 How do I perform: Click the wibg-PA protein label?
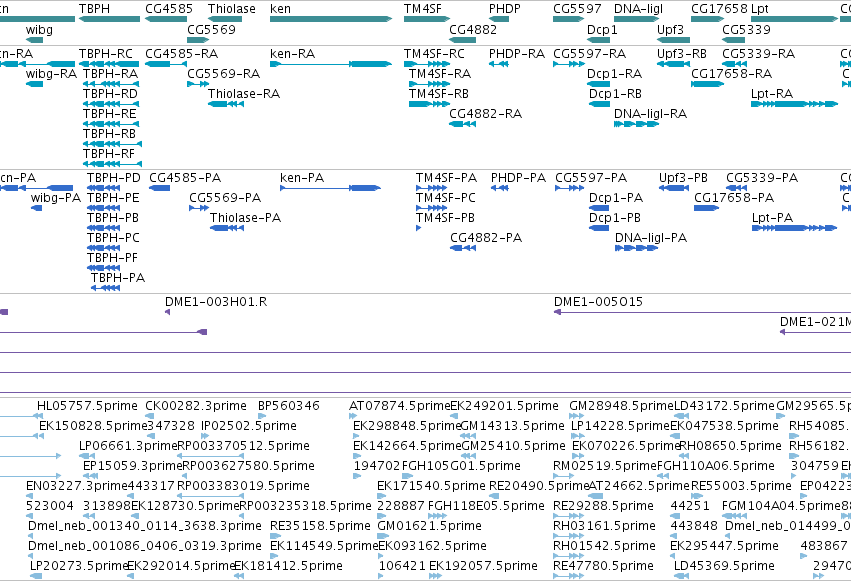56,198
